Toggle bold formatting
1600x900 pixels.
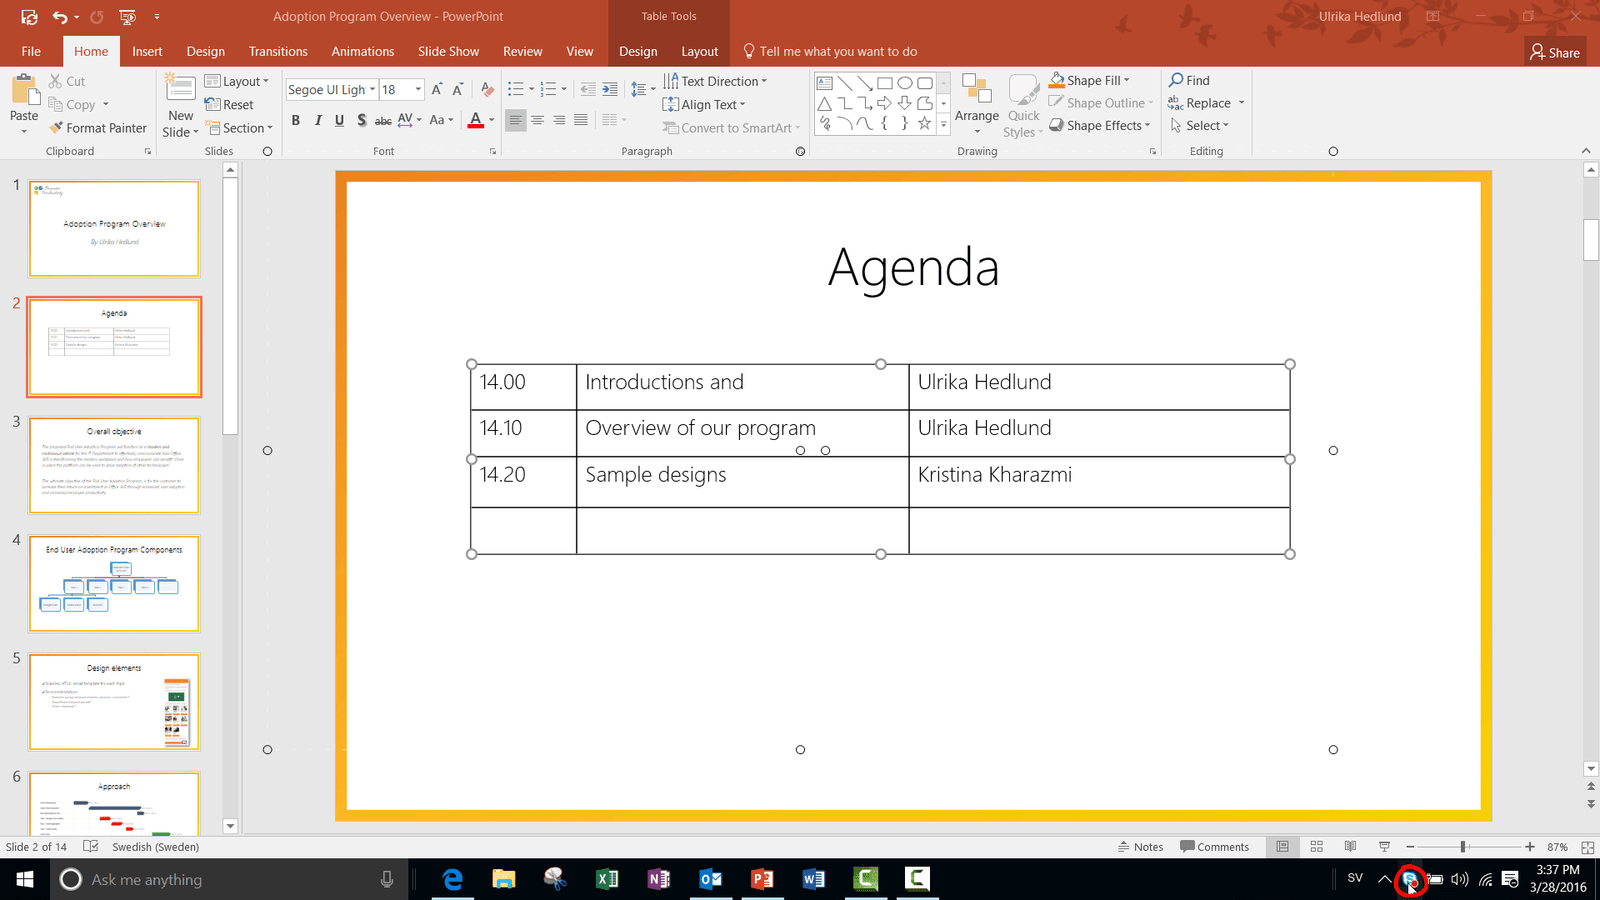click(x=296, y=120)
